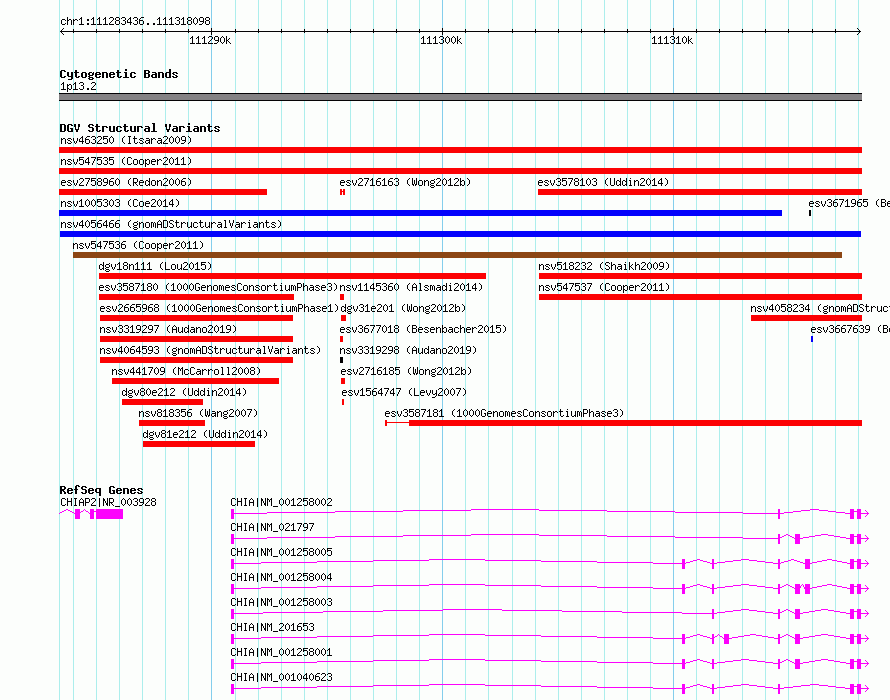The width and height of the screenshot is (890, 700).
Task: Click the red bar under nsv441709
Action: (195, 381)
